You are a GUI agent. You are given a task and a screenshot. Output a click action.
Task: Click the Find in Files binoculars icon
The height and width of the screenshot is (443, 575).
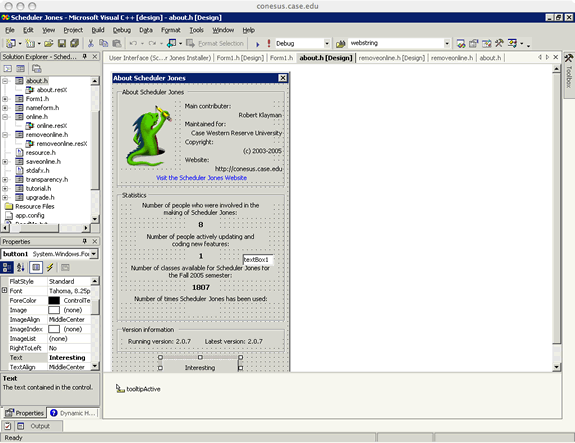(x=340, y=44)
